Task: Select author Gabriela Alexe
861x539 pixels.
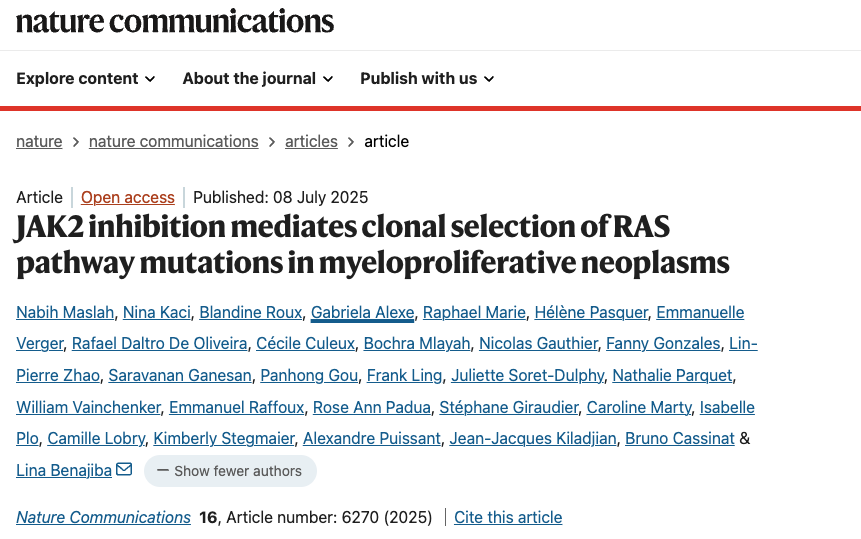Action: coord(361,313)
